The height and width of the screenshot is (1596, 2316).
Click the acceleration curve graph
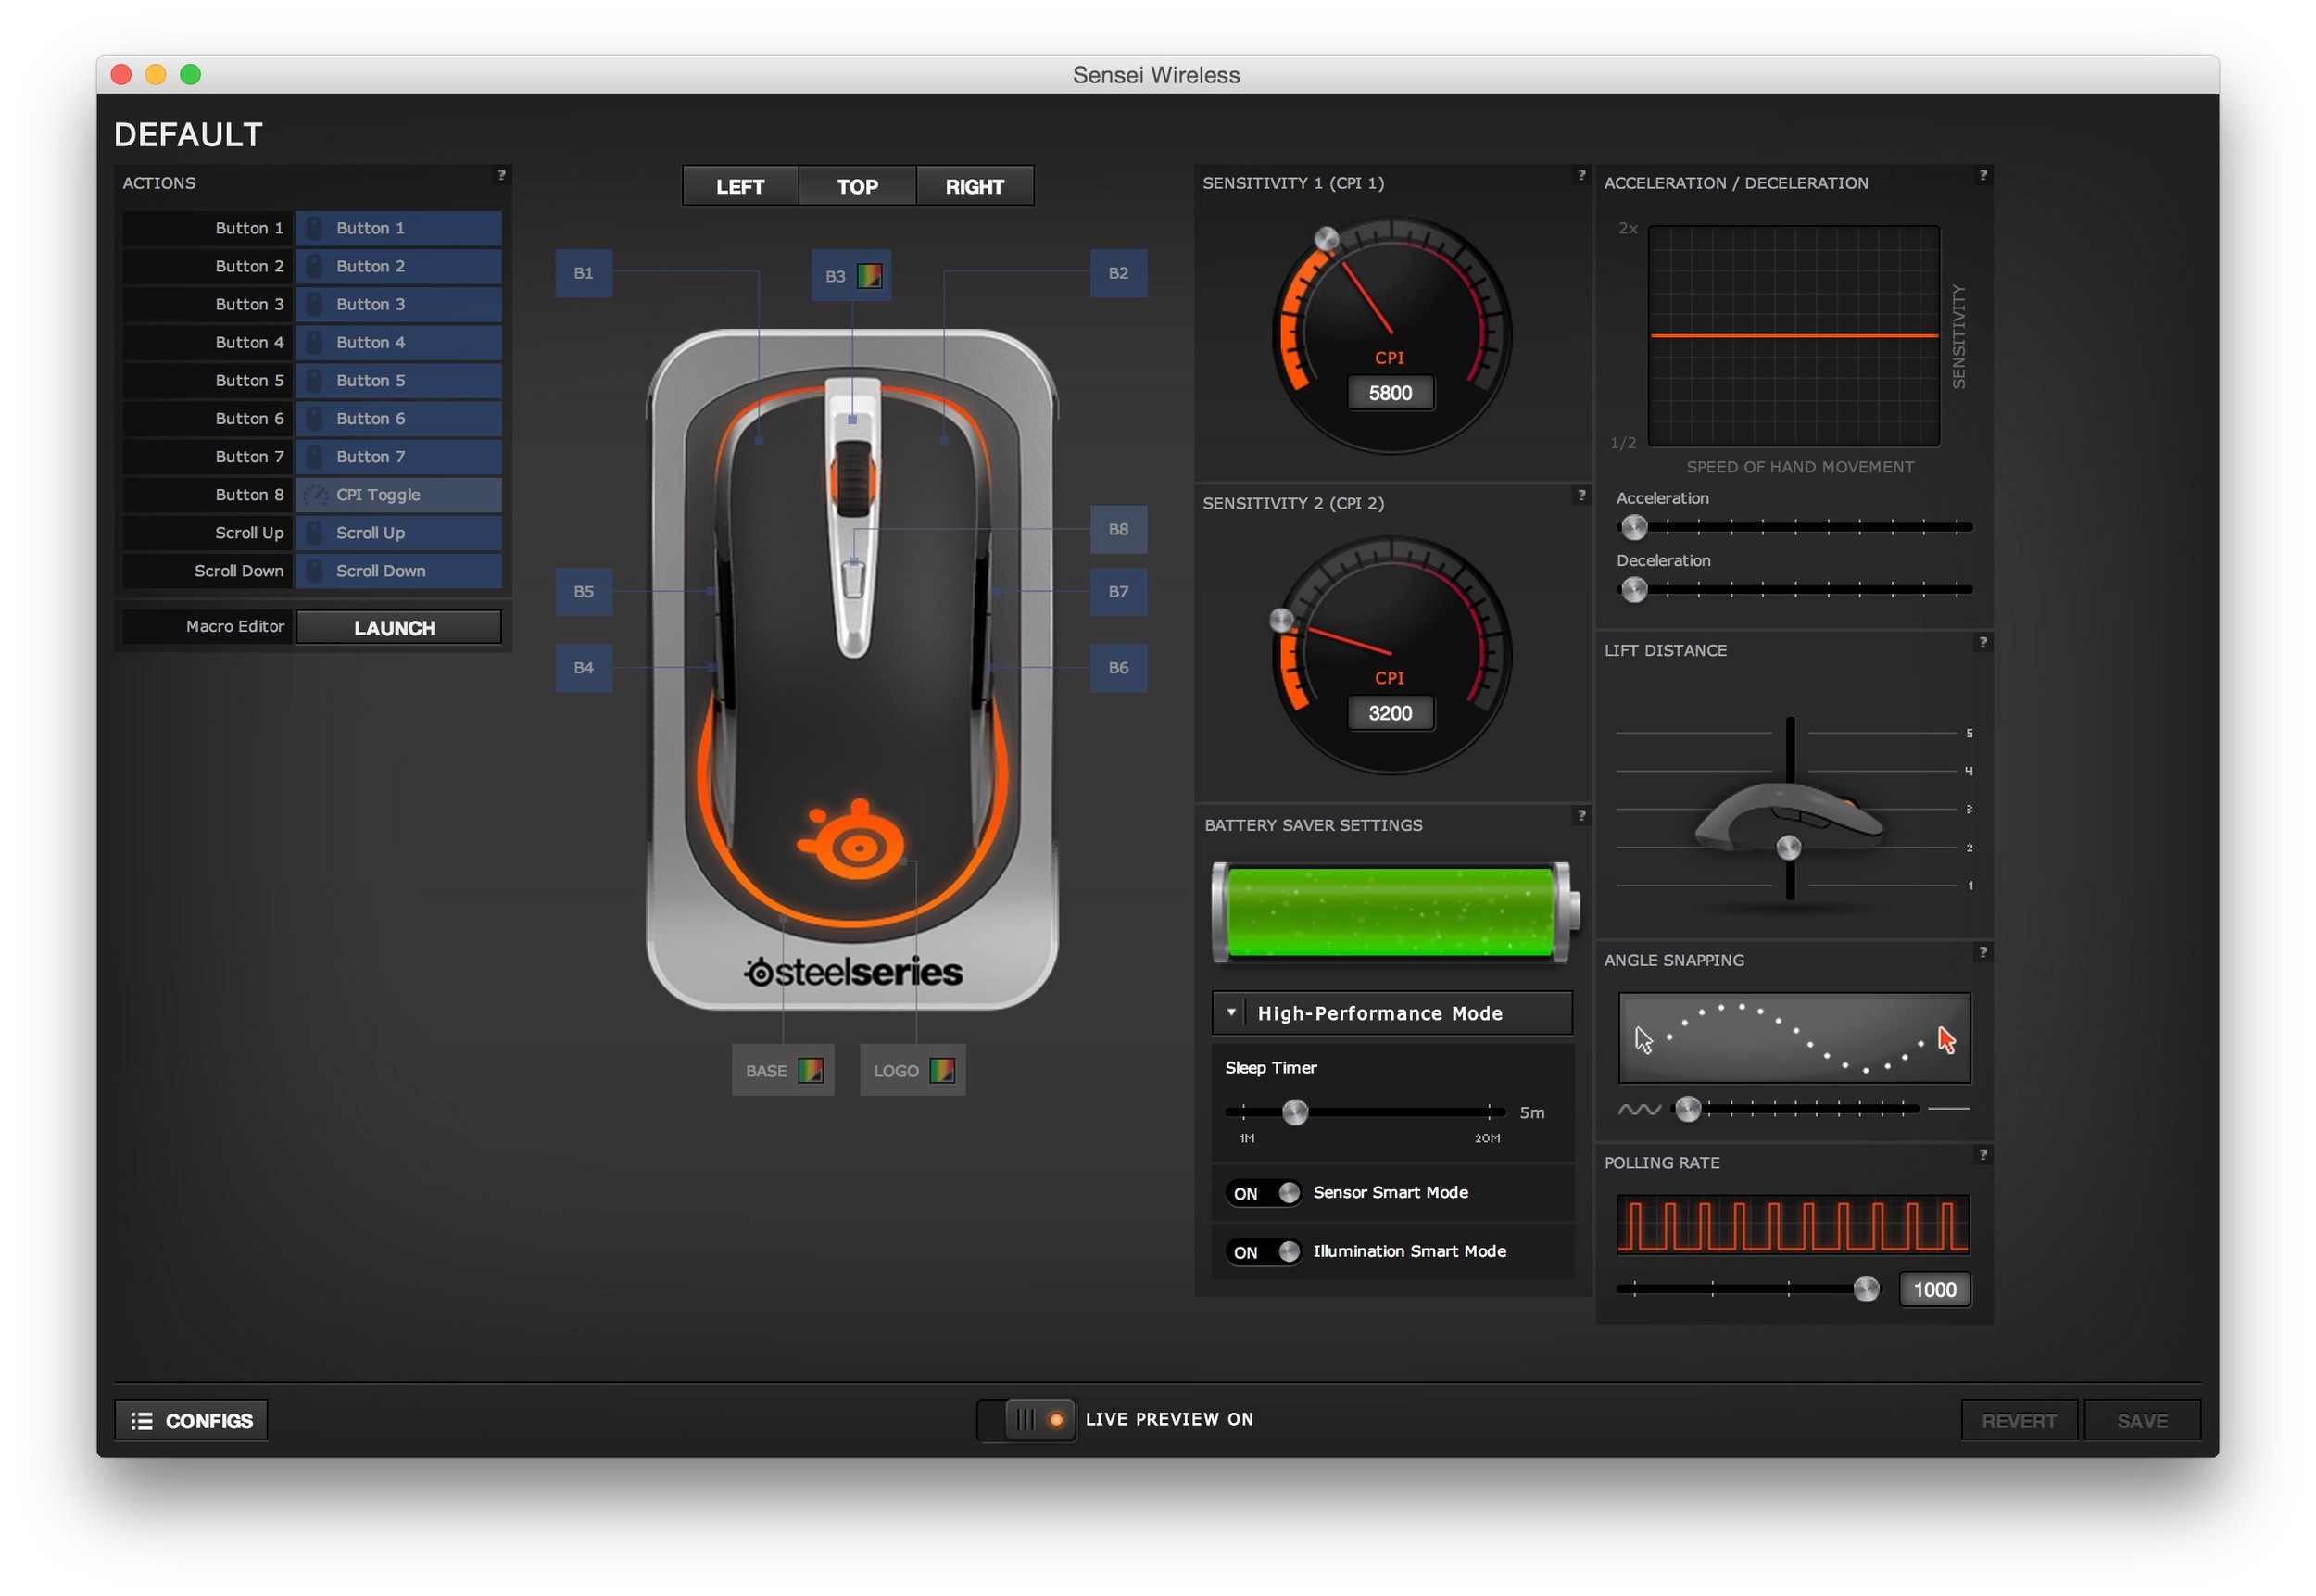tap(1793, 336)
